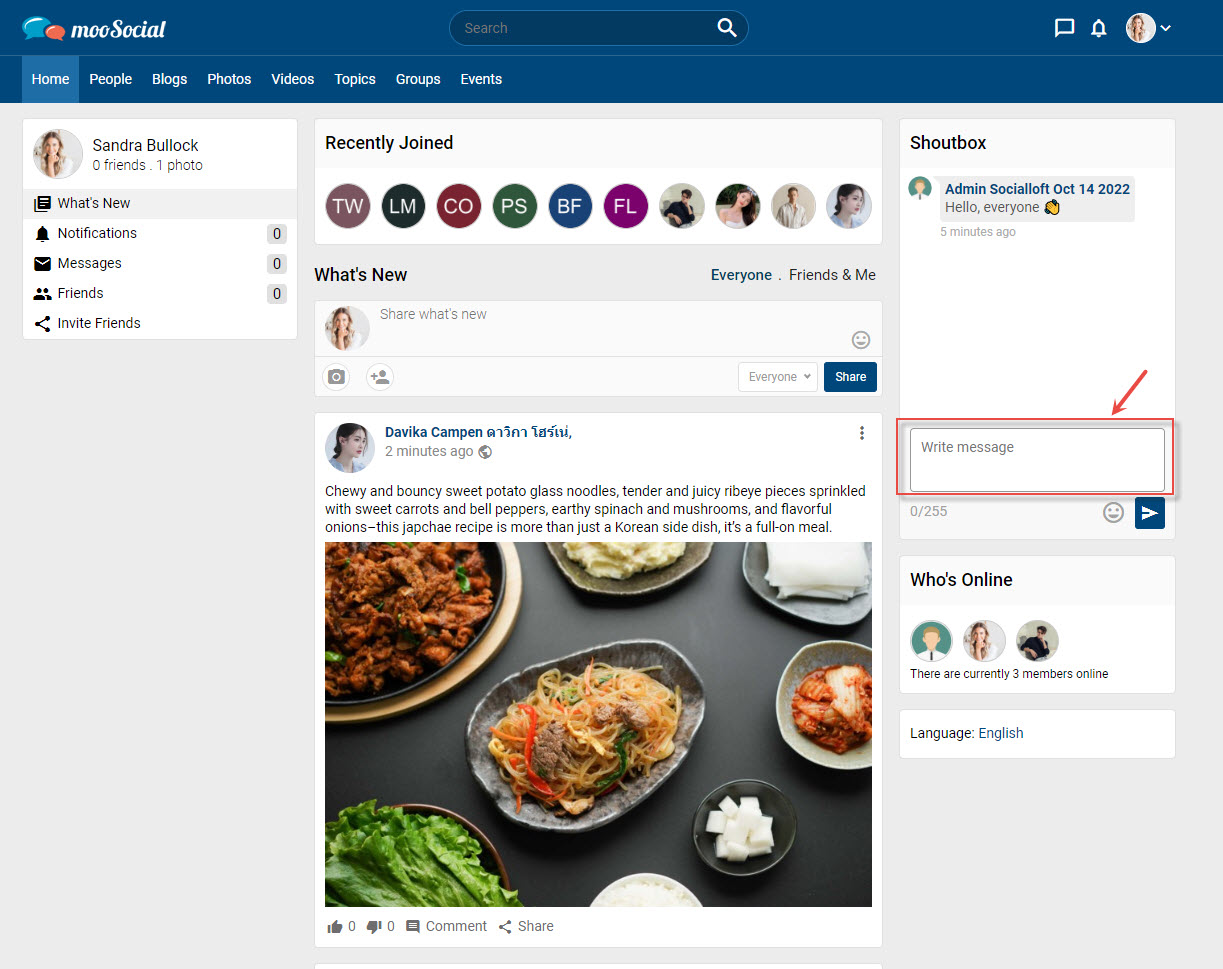Click the search magnifier icon
1223x969 pixels.
(x=727, y=28)
